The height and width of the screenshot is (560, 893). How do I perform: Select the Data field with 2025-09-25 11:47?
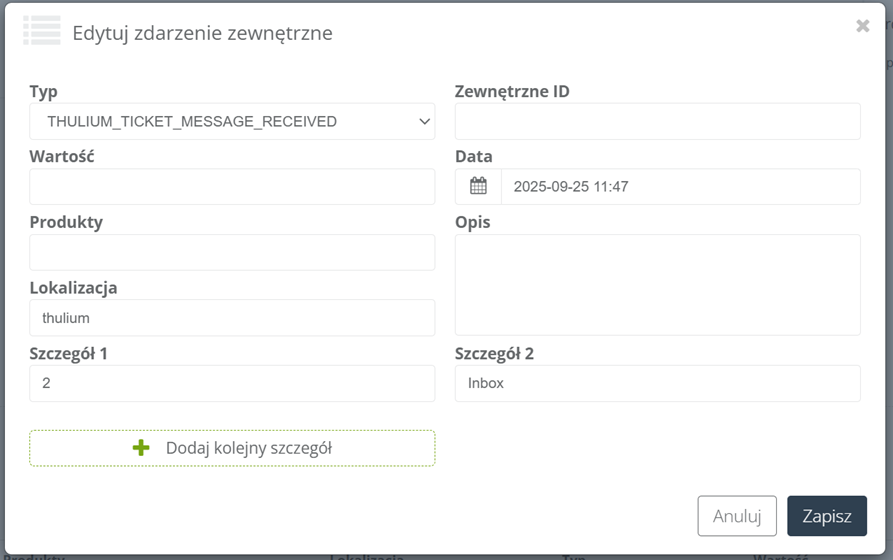click(x=681, y=186)
